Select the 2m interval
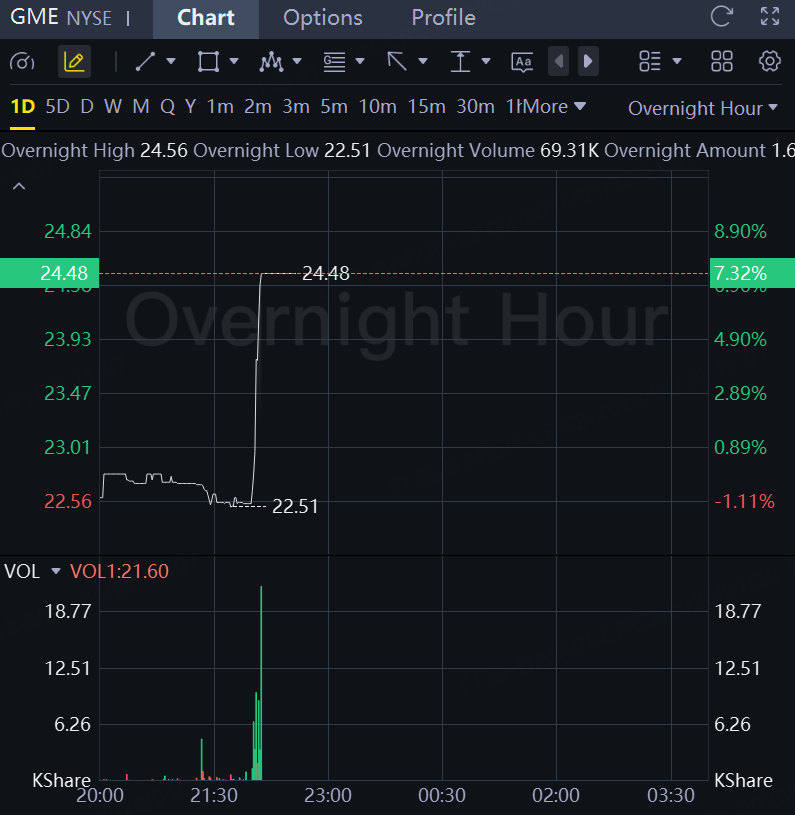This screenshot has height=815, width=795. tap(258, 107)
